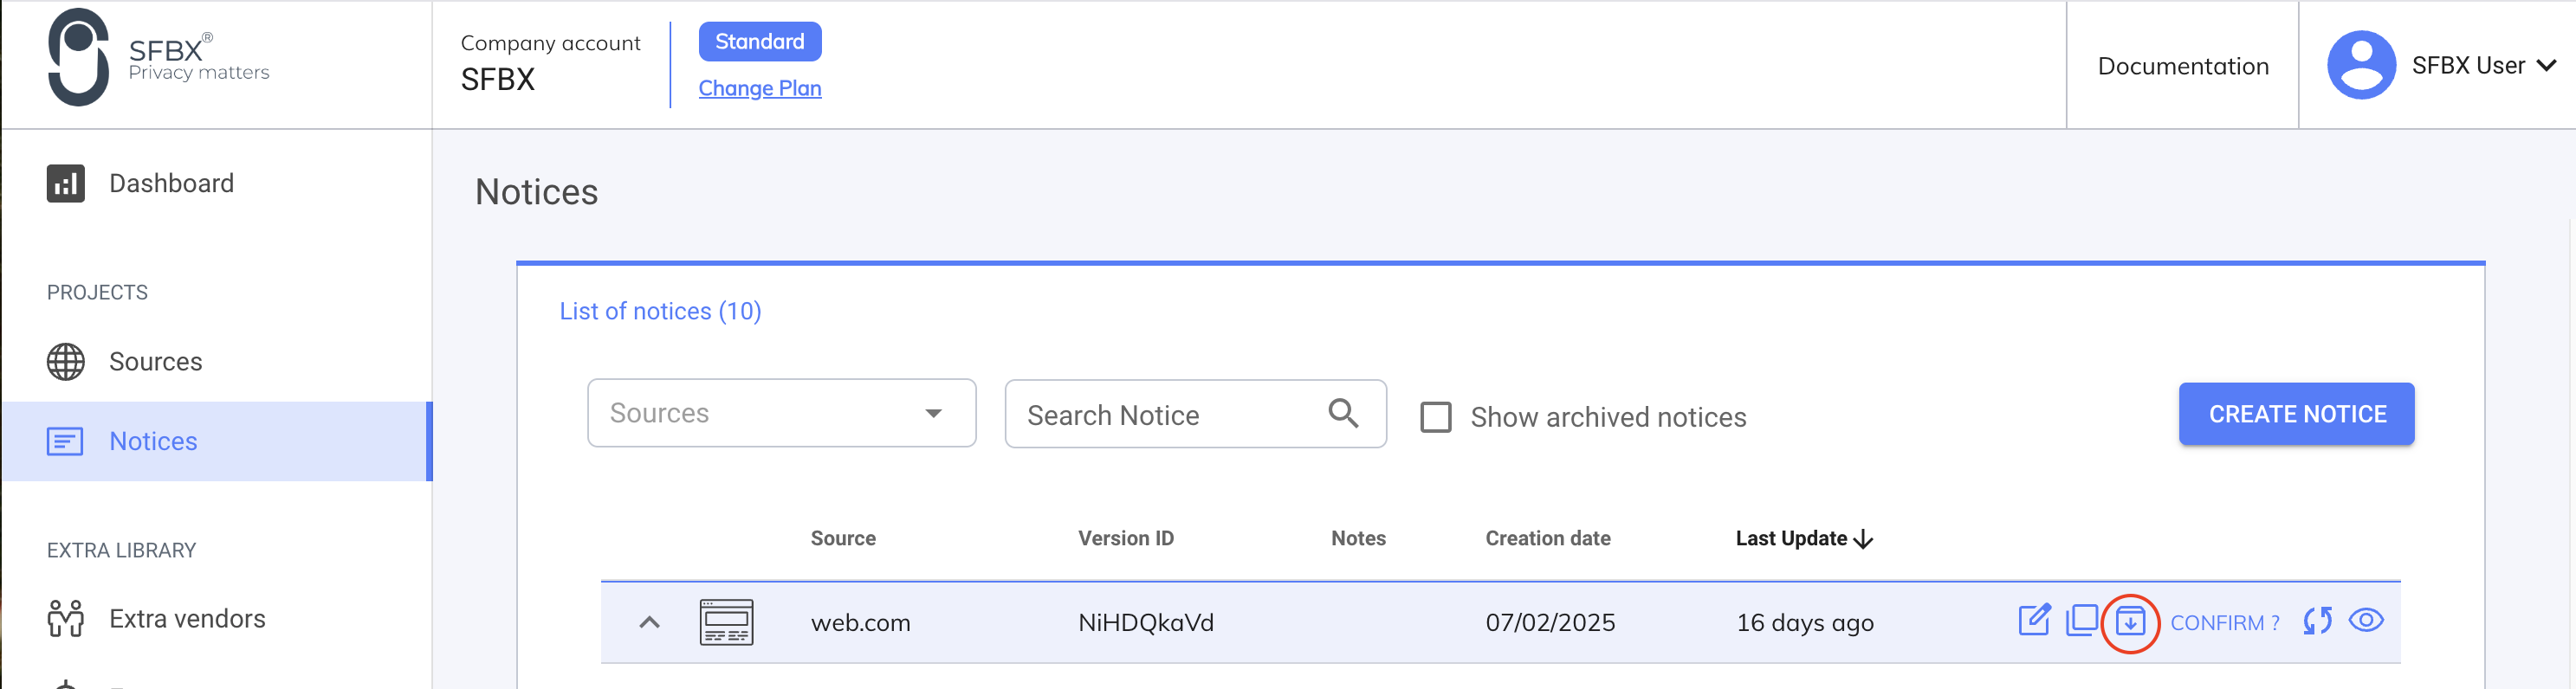Screen dimensions: 2576x689
Task: Click the archive notice icon circled in red
Action: point(2130,622)
